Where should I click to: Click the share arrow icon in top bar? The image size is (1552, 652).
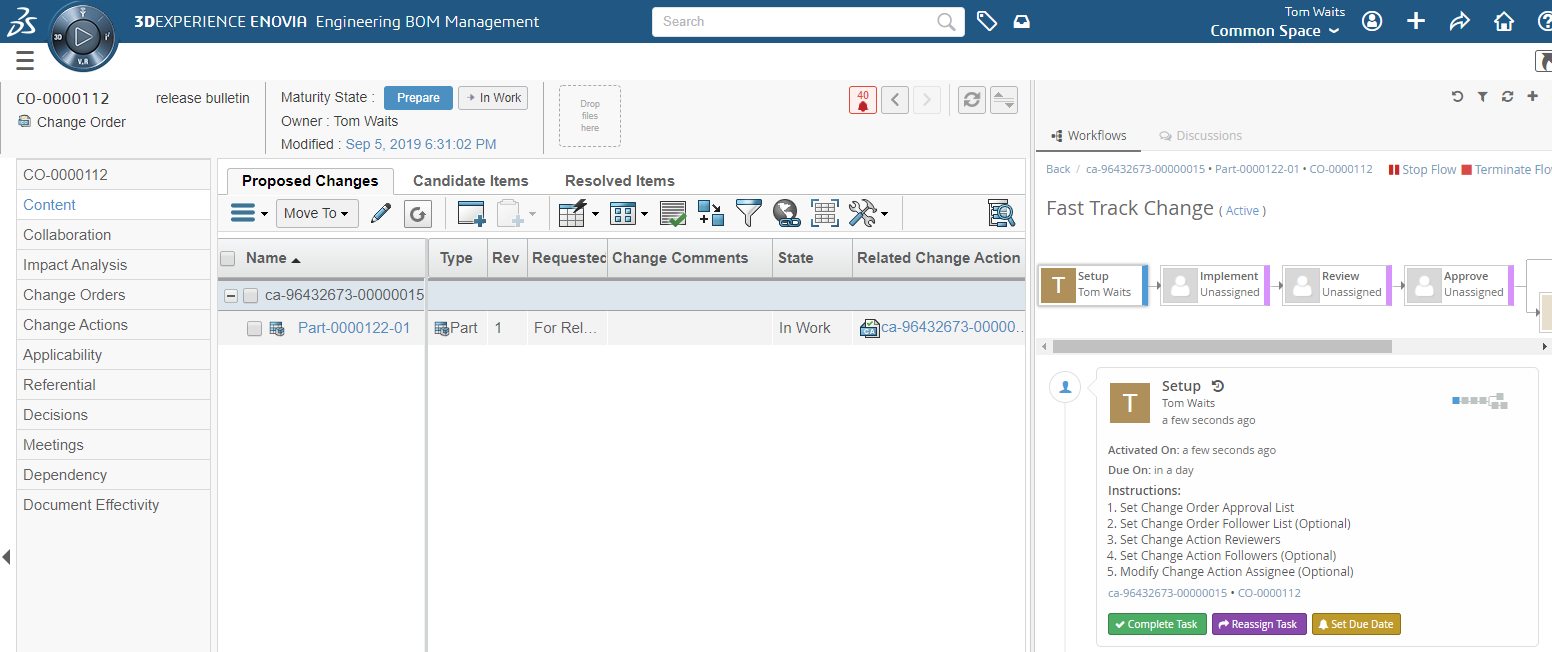tap(1459, 21)
